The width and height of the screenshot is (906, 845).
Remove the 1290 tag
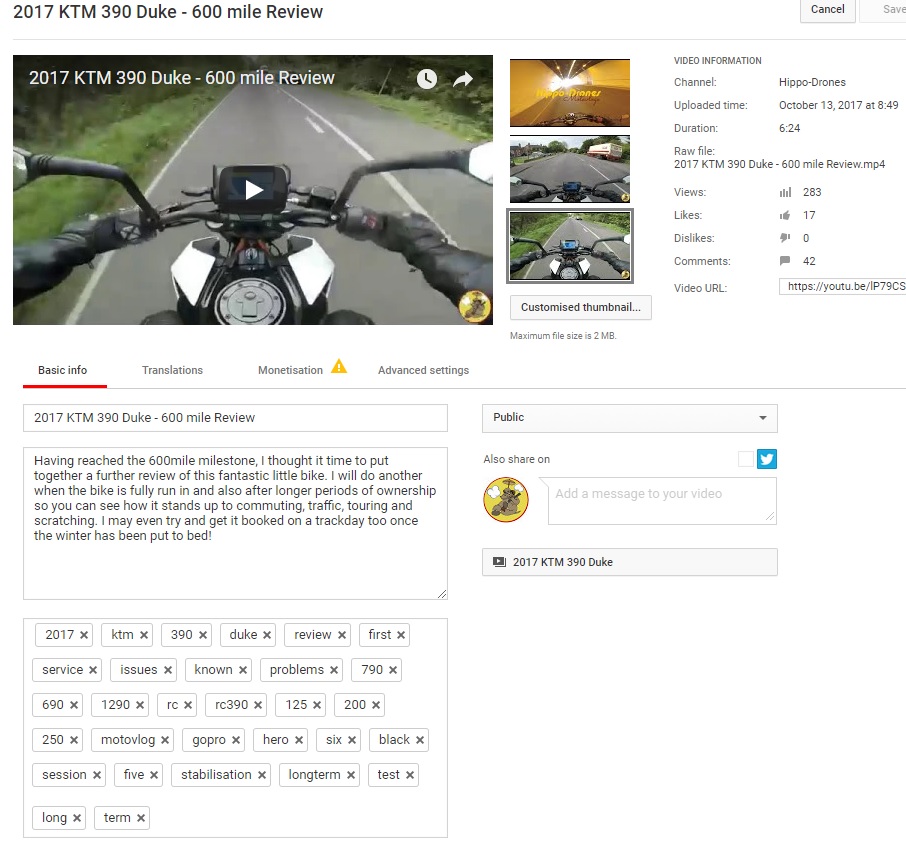pyautogui.click(x=140, y=705)
